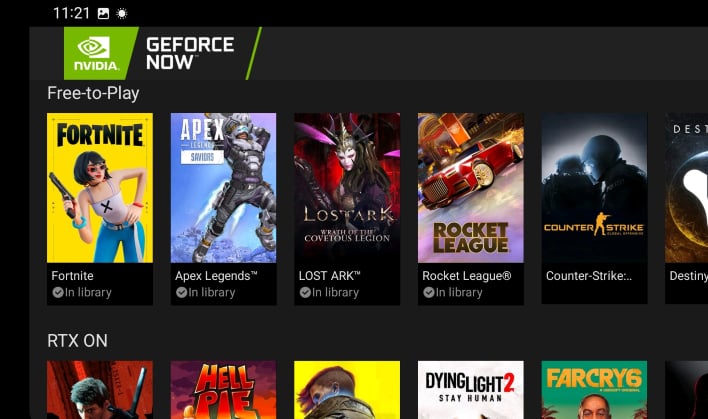
Task: Click the checkmark icon under LOST ARK
Action: click(x=305, y=293)
